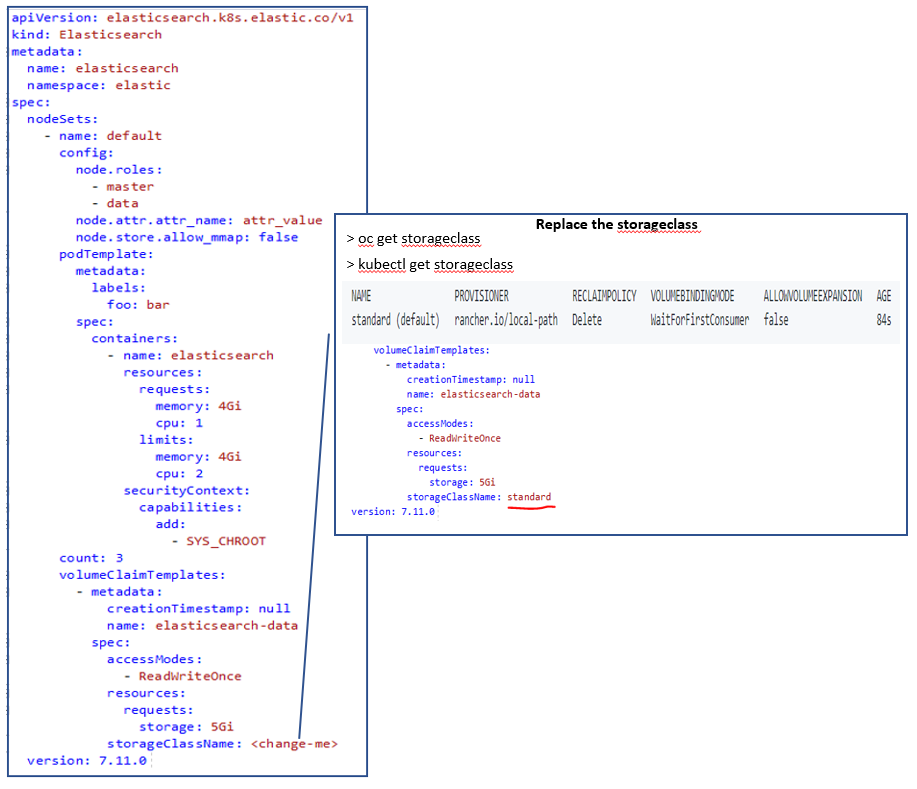Click the 'containers:' key
The height and width of the screenshot is (789, 917).
134,339
